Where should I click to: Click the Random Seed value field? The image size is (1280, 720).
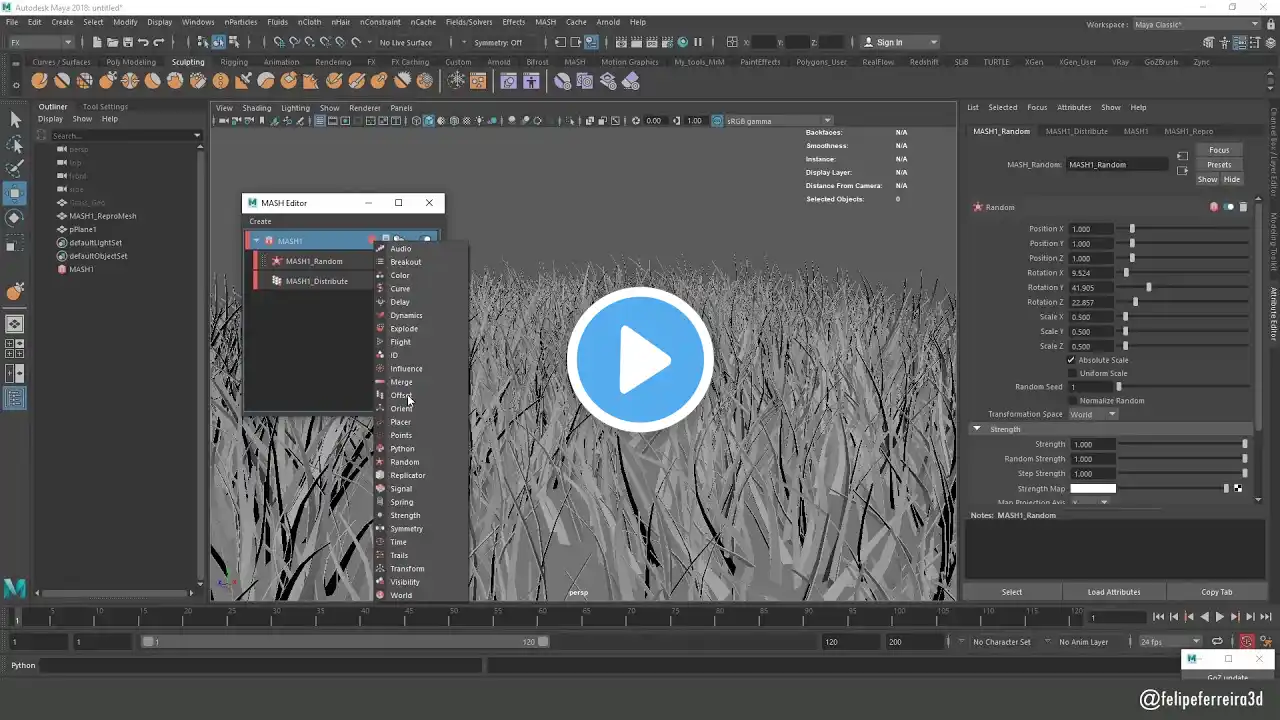(1091, 387)
